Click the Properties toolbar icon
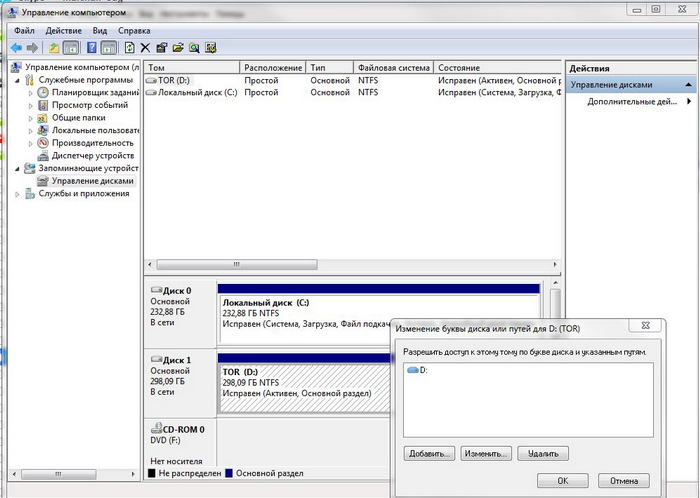The image size is (700, 498). (x=162, y=47)
